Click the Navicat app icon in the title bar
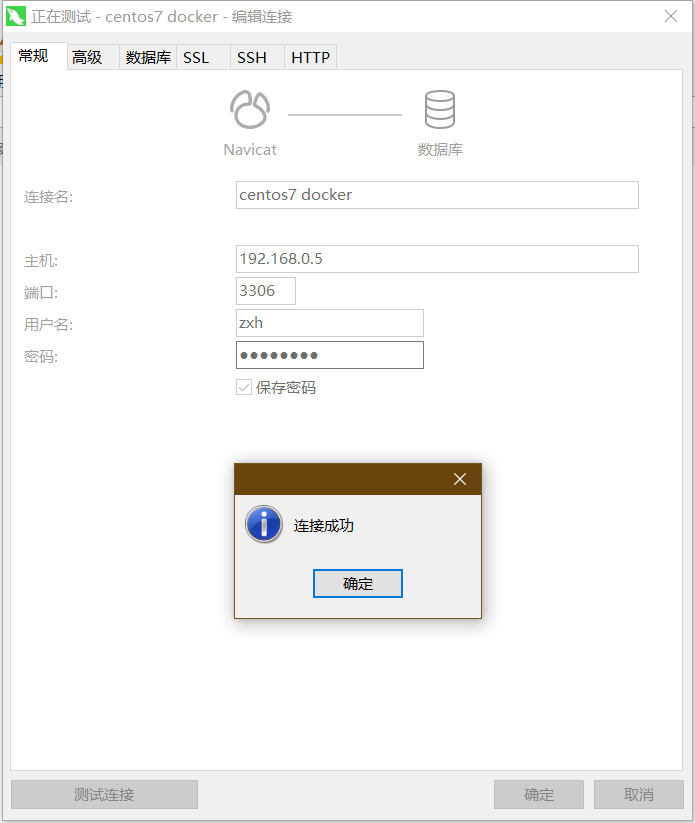The width and height of the screenshot is (695, 823). pos(16,16)
